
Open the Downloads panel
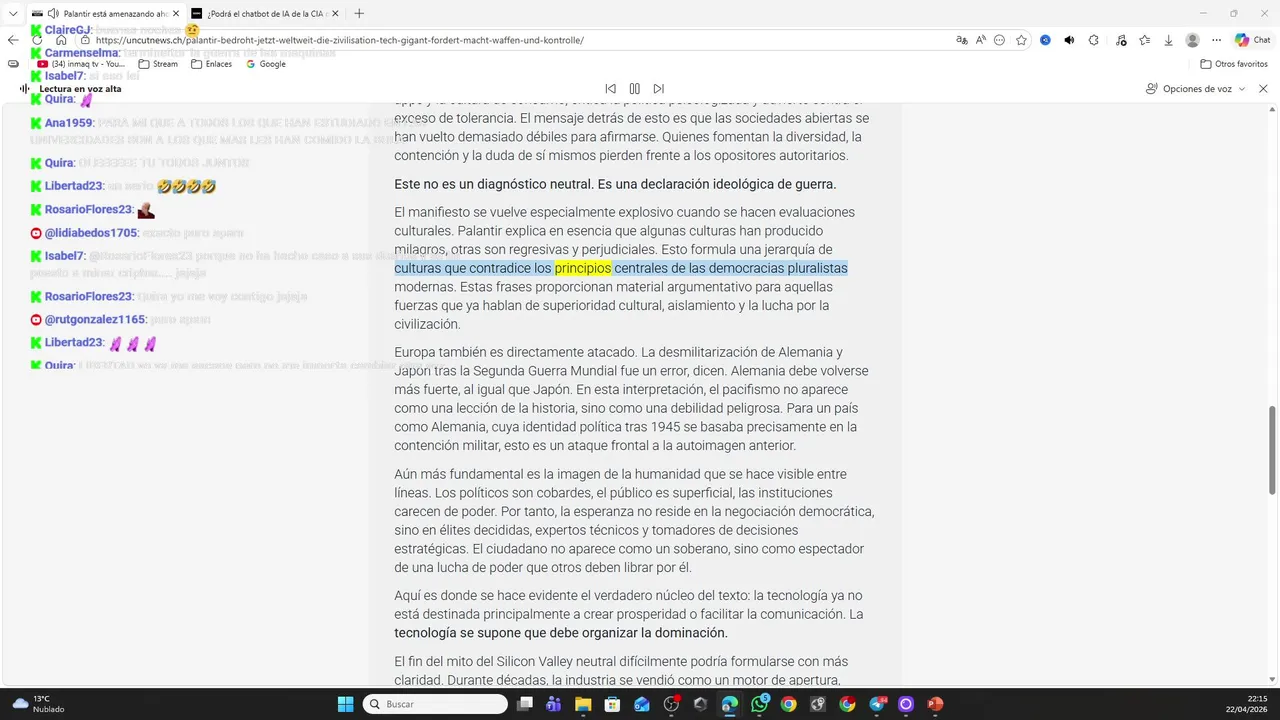tap(1168, 40)
